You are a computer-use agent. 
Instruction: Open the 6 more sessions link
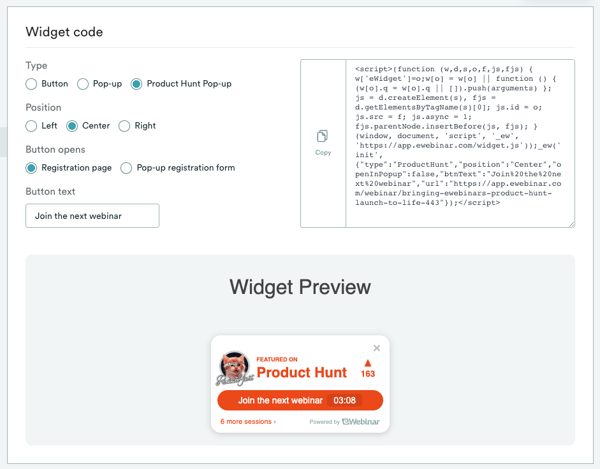pos(248,422)
